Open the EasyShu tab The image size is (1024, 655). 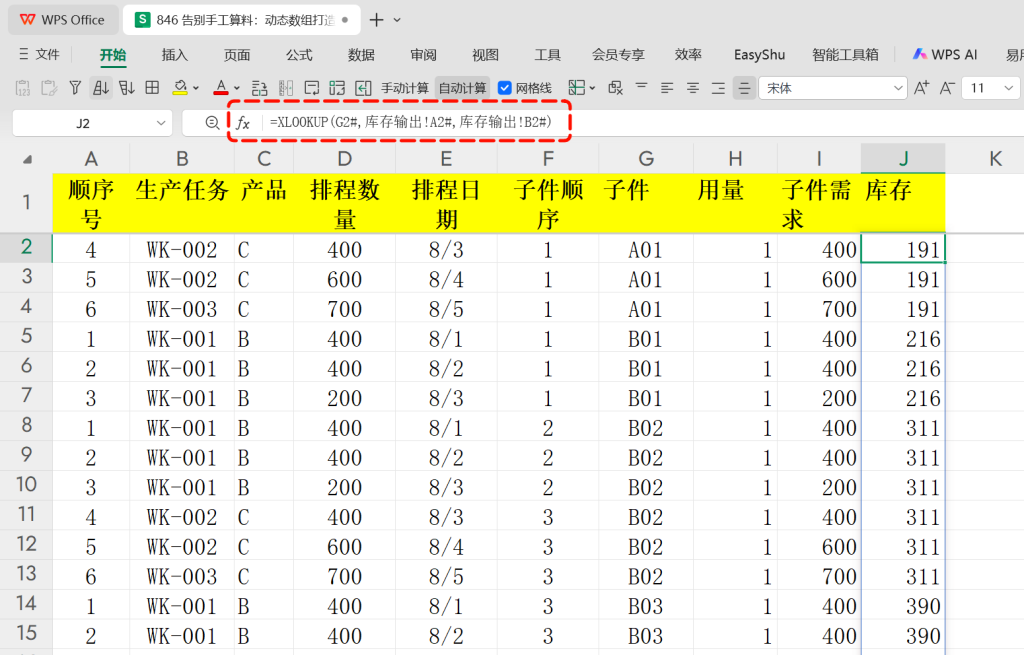tap(759, 55)
